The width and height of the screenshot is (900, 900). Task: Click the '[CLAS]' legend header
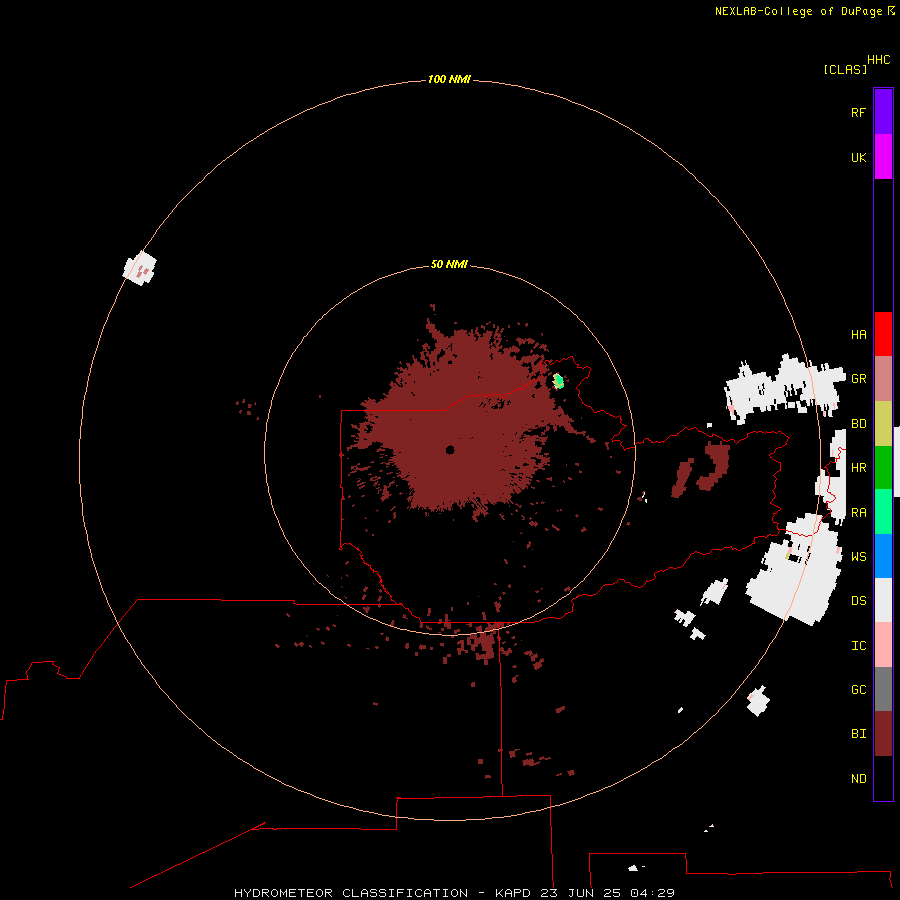pos(845,69)
